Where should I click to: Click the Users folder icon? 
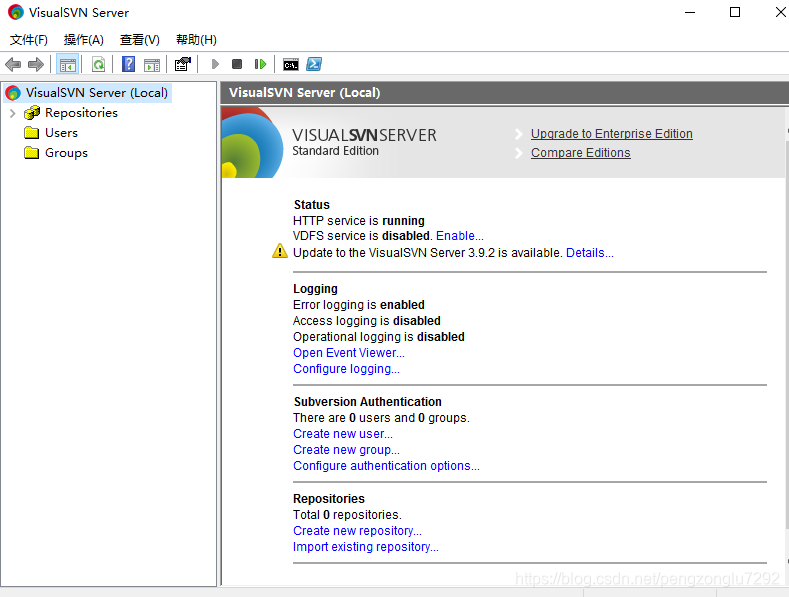click(32, 133)
